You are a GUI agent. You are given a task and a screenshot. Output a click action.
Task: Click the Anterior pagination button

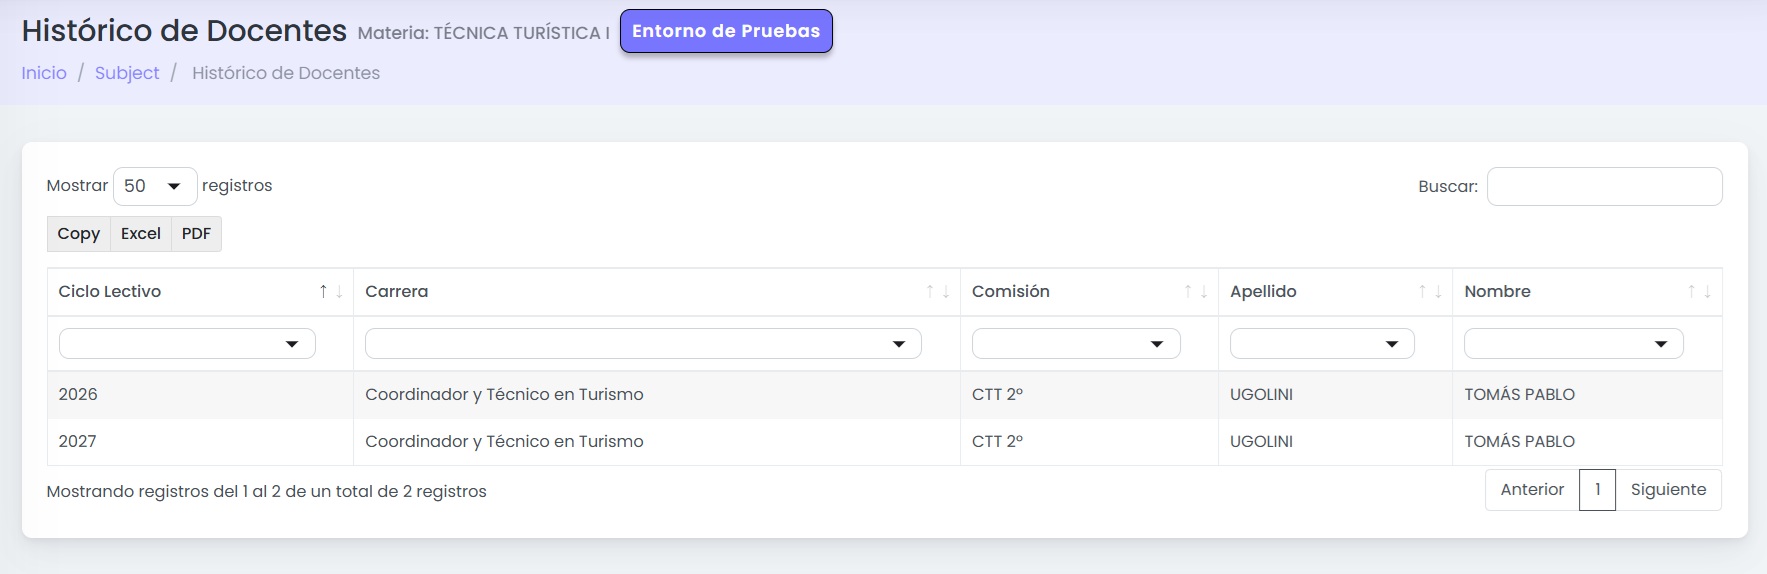(x=1532, y=490)
